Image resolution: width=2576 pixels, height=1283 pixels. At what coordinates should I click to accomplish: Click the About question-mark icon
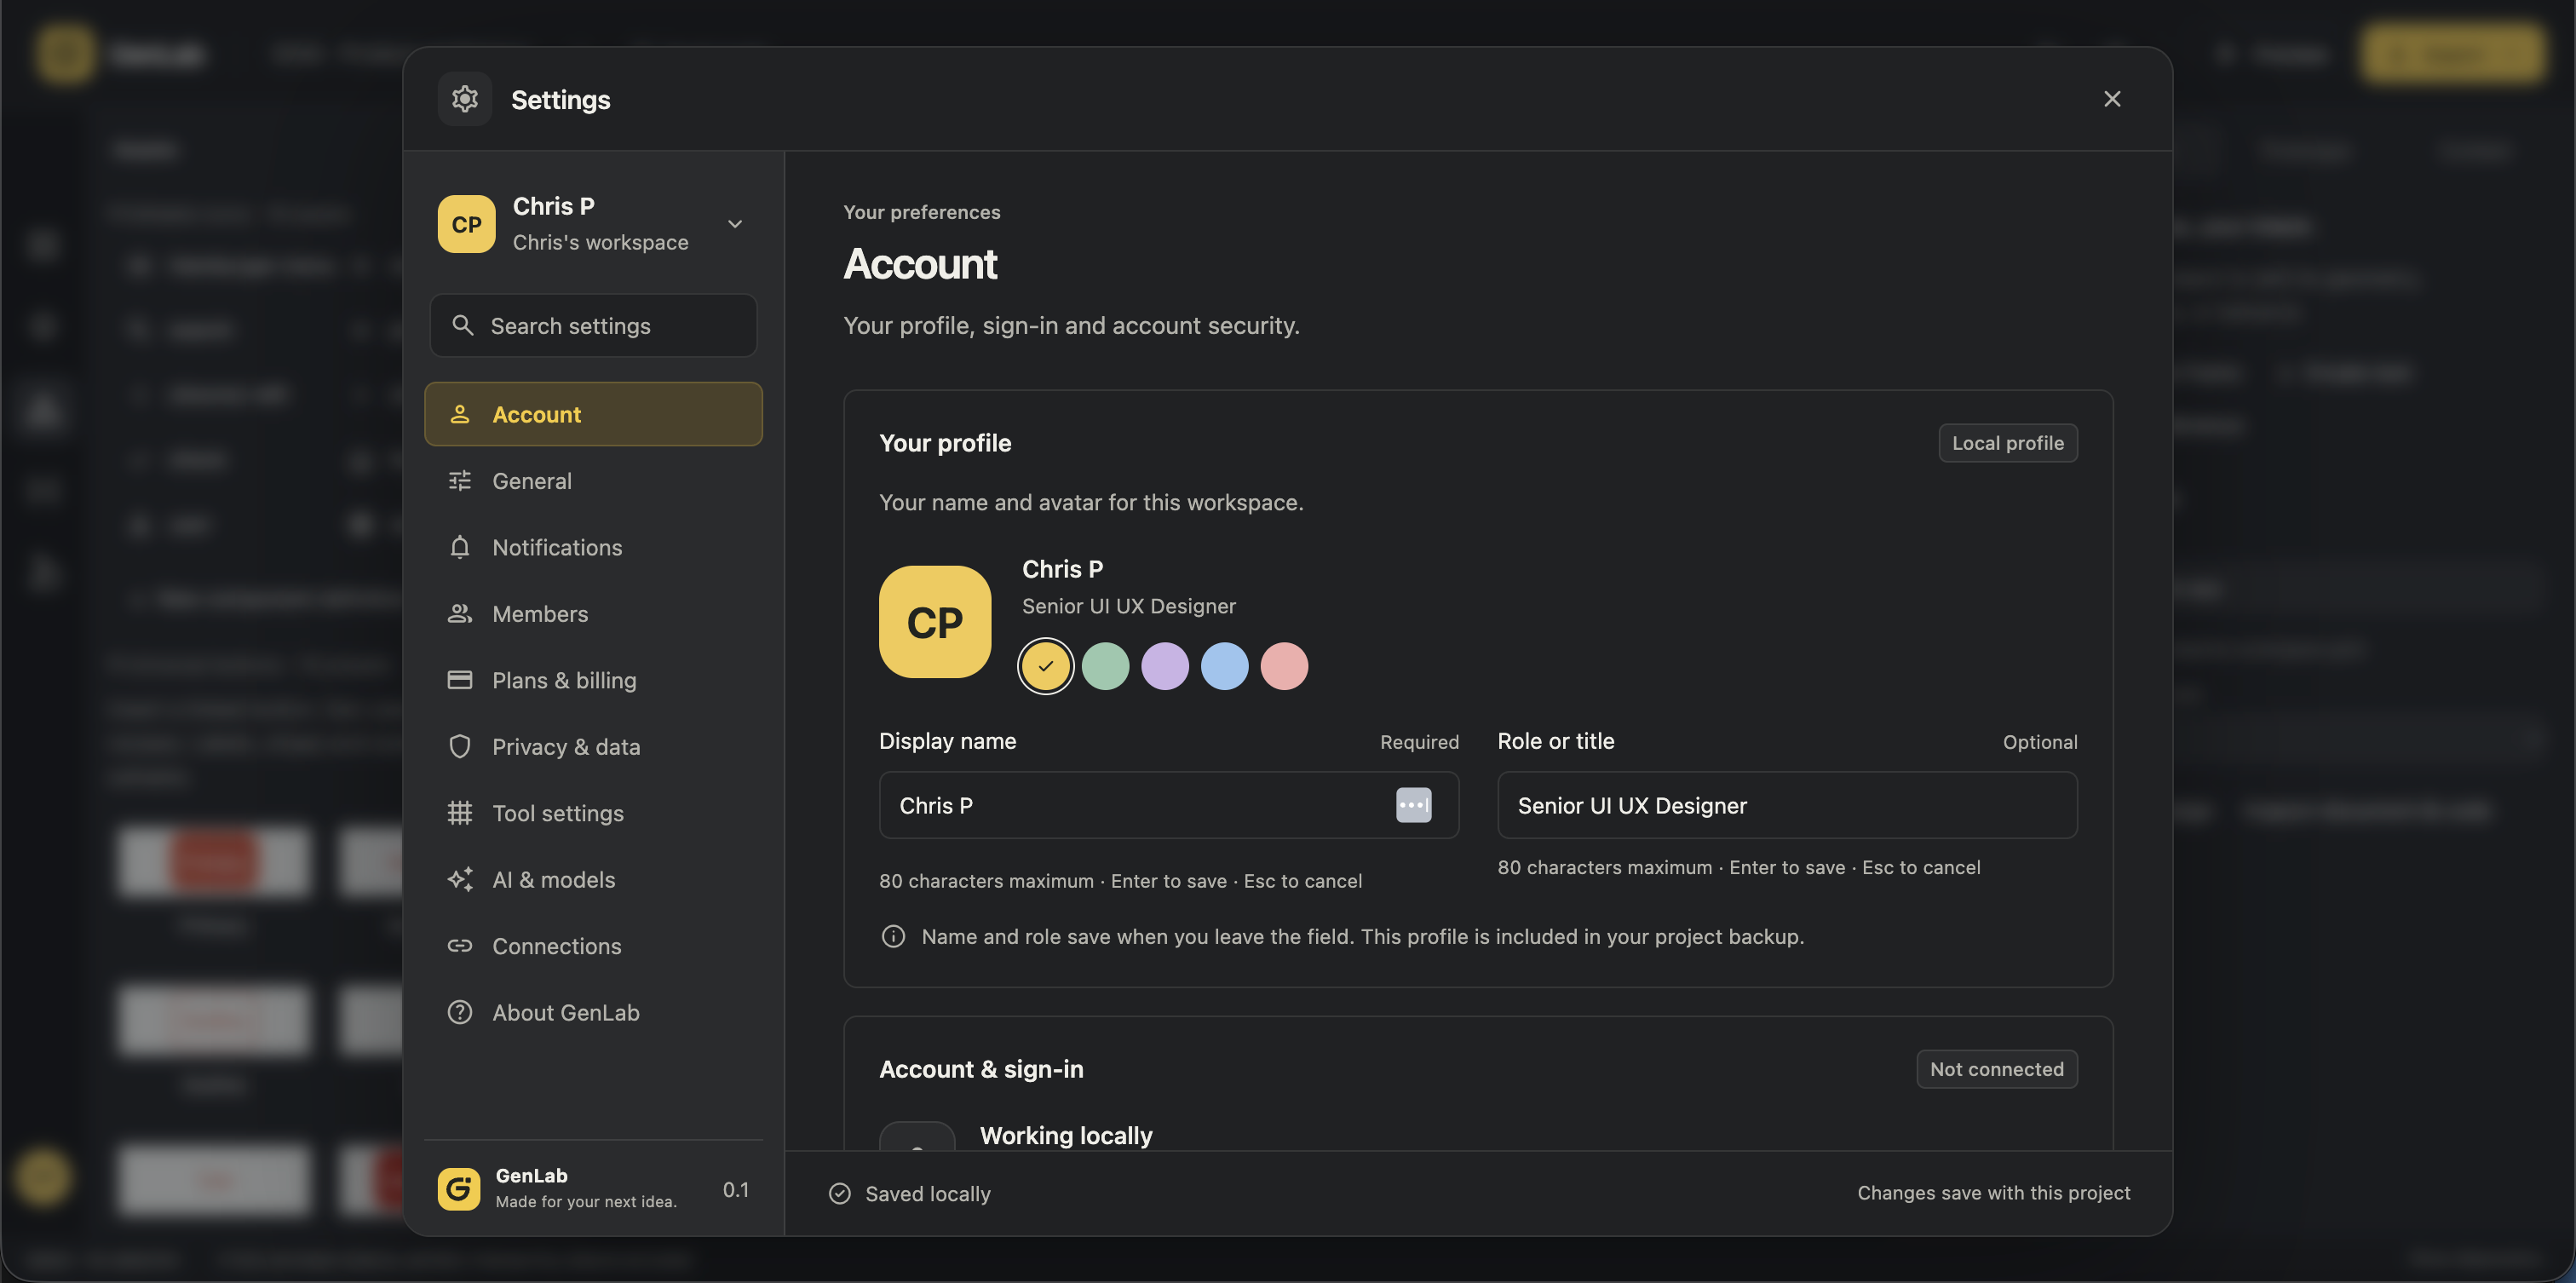[x=460, y=1013]
